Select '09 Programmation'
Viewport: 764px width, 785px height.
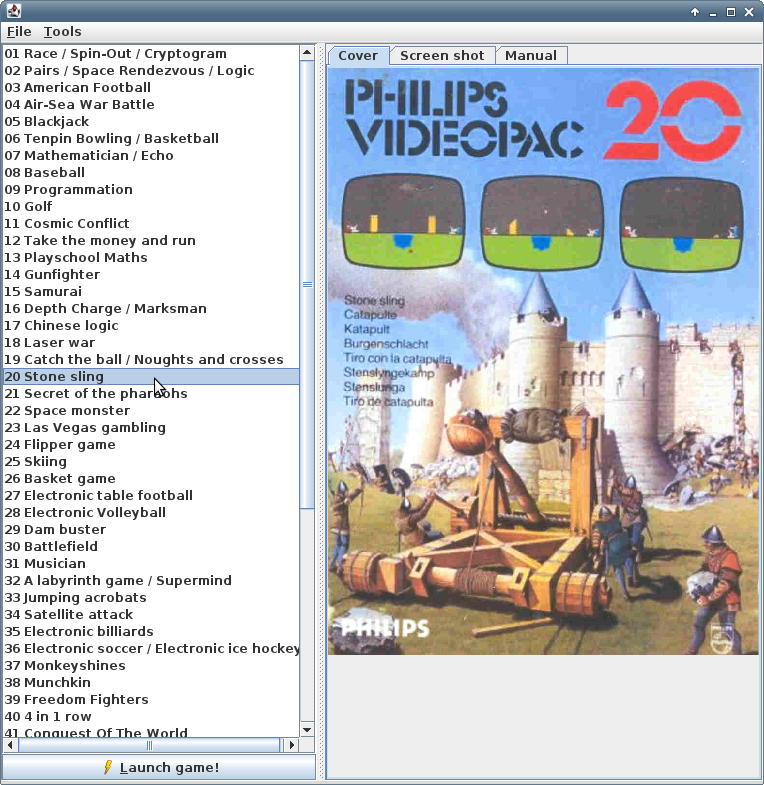tap(151, 190)
